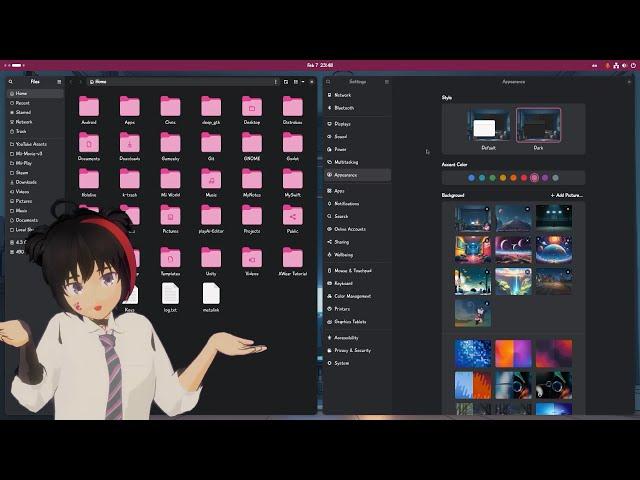Select the Default light style
This screenshot has width=640, height=480.
click(x=488, y=127)
